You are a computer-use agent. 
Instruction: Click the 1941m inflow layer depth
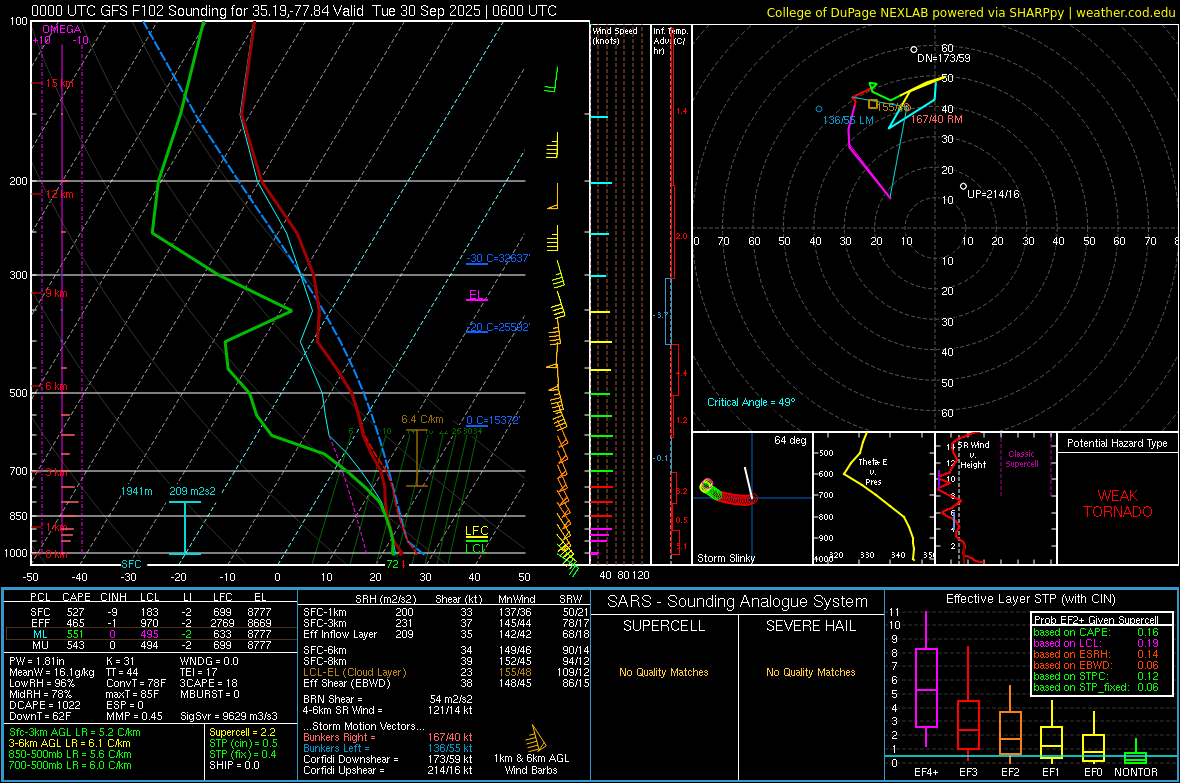136,491
